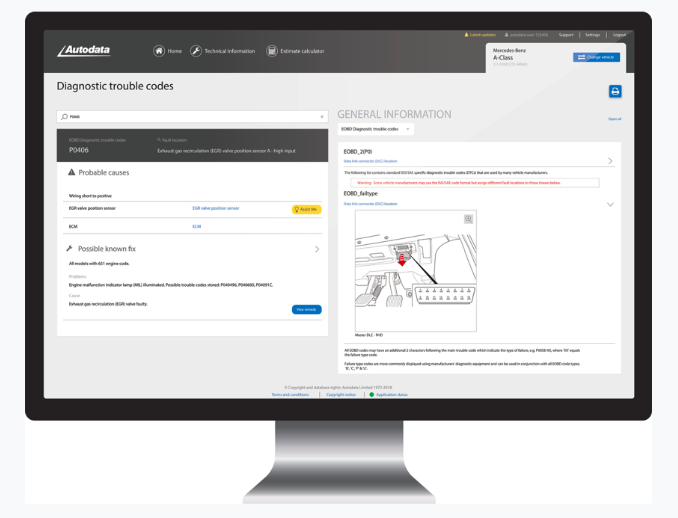Open the Terms and conditions link
The width and height of the screenshot is (678, 518).
[290, 394]
